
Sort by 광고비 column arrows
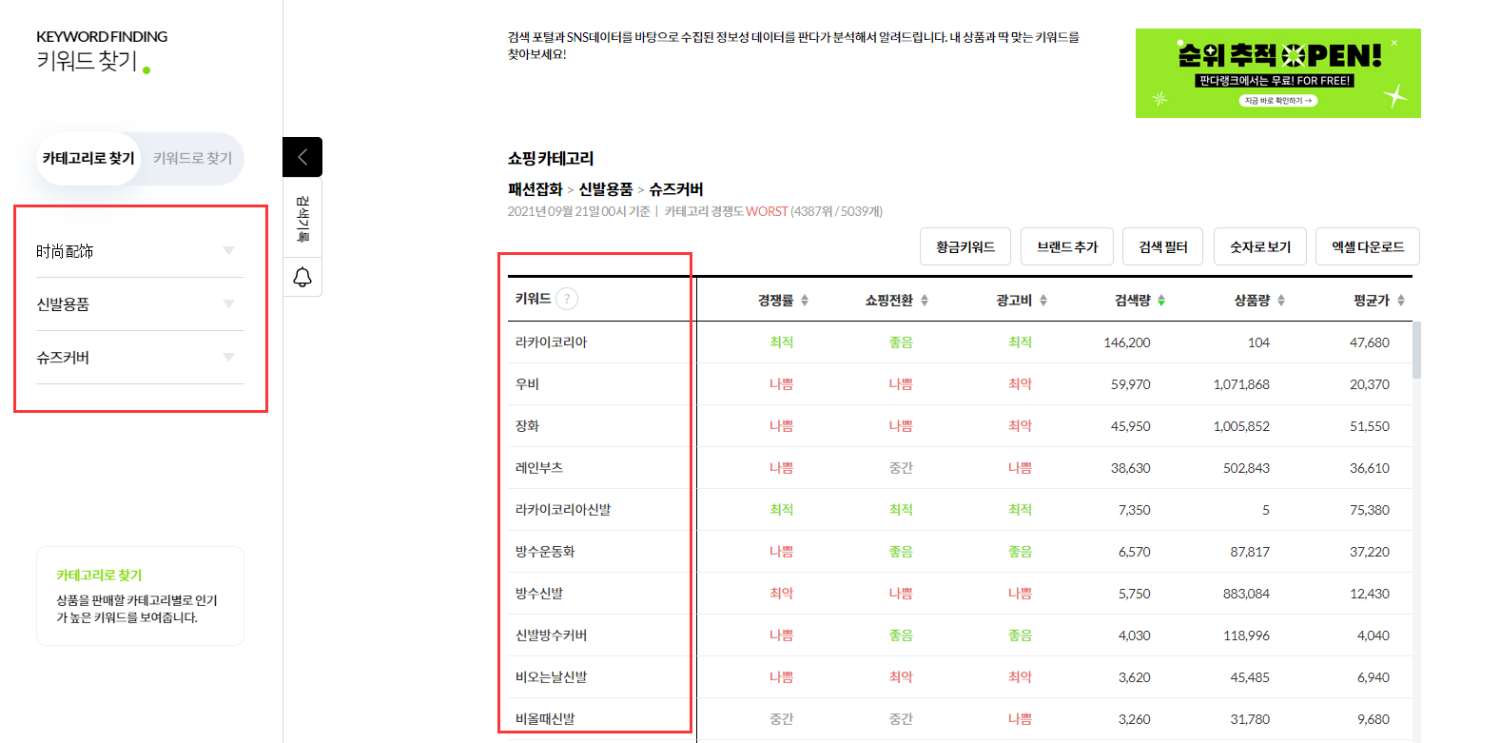coord(1044,300)
